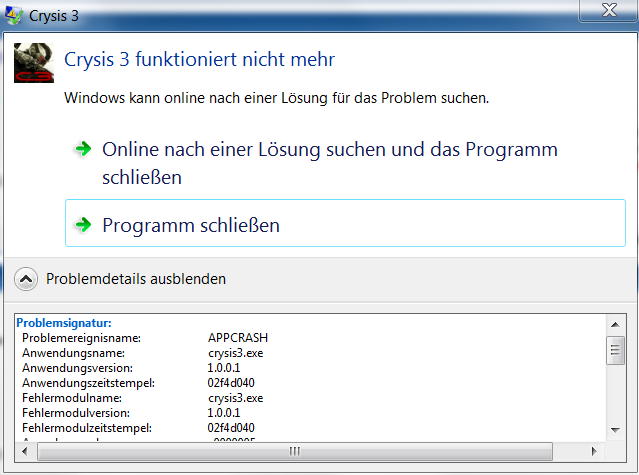Click the Anwendungszeitstempel: label
The width and height of the screenshot is (639, 475).
(88, 383)
